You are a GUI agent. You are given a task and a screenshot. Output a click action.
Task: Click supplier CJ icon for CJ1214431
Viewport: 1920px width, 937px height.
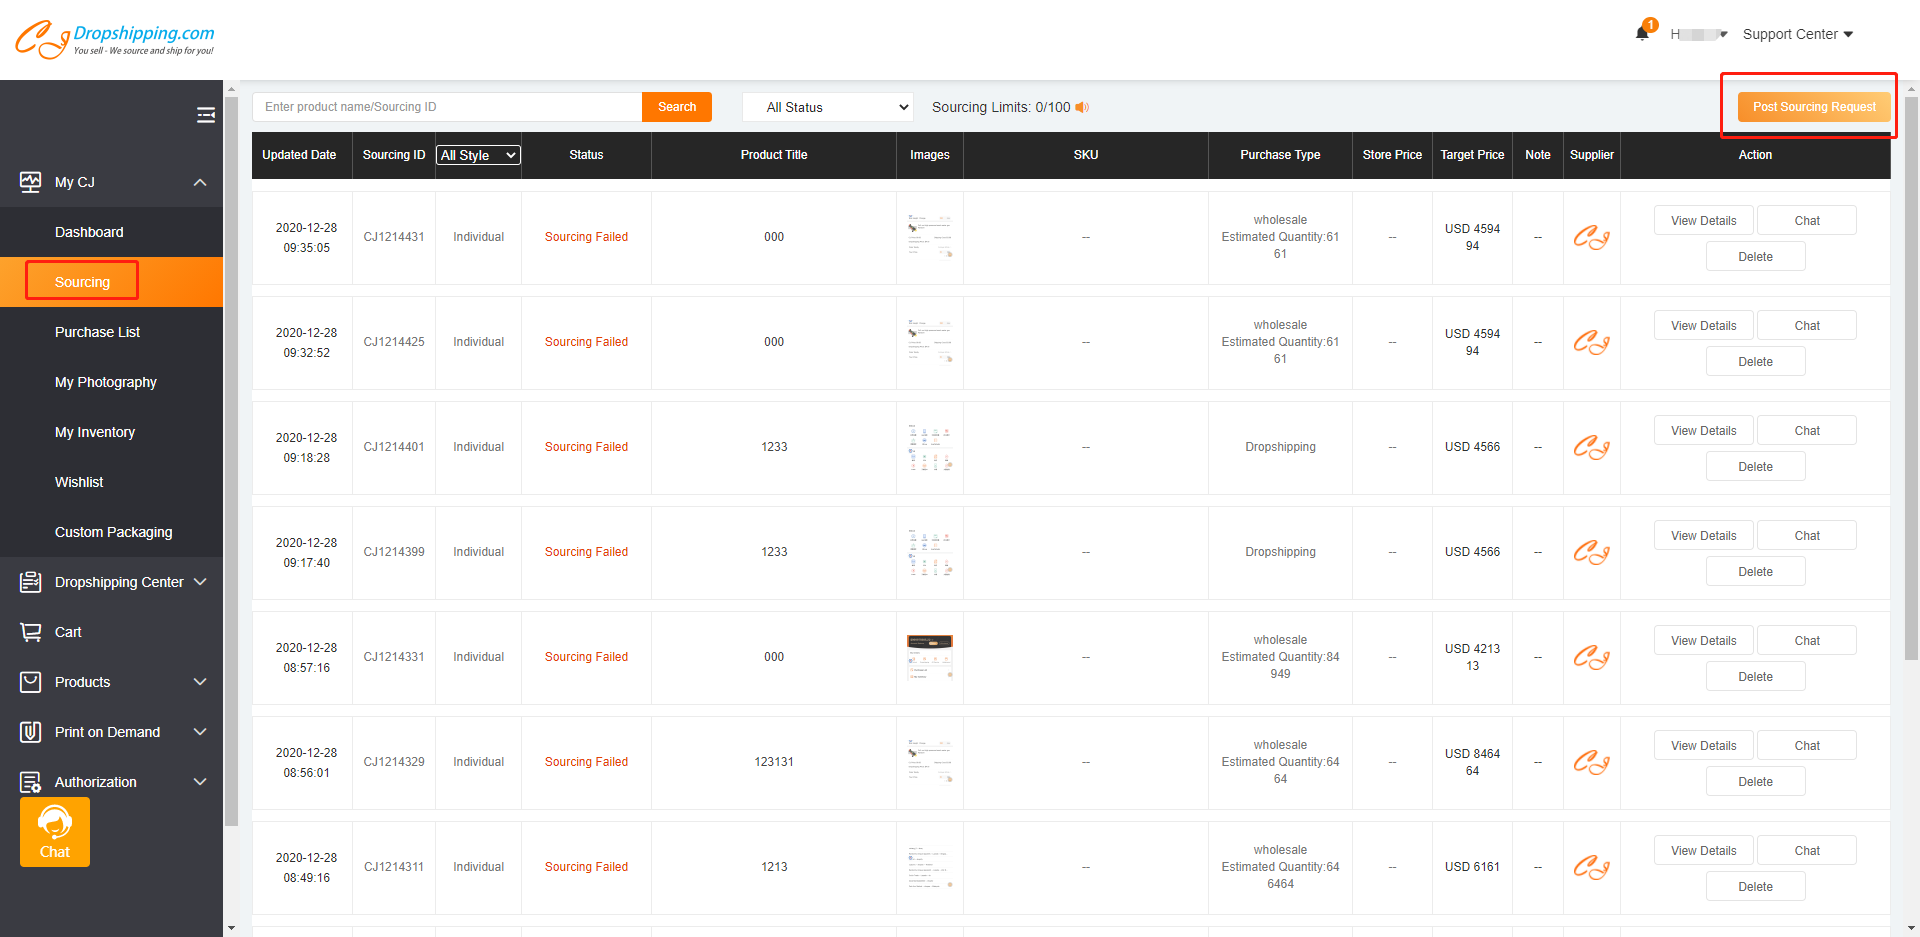(x=1591, y=238)
